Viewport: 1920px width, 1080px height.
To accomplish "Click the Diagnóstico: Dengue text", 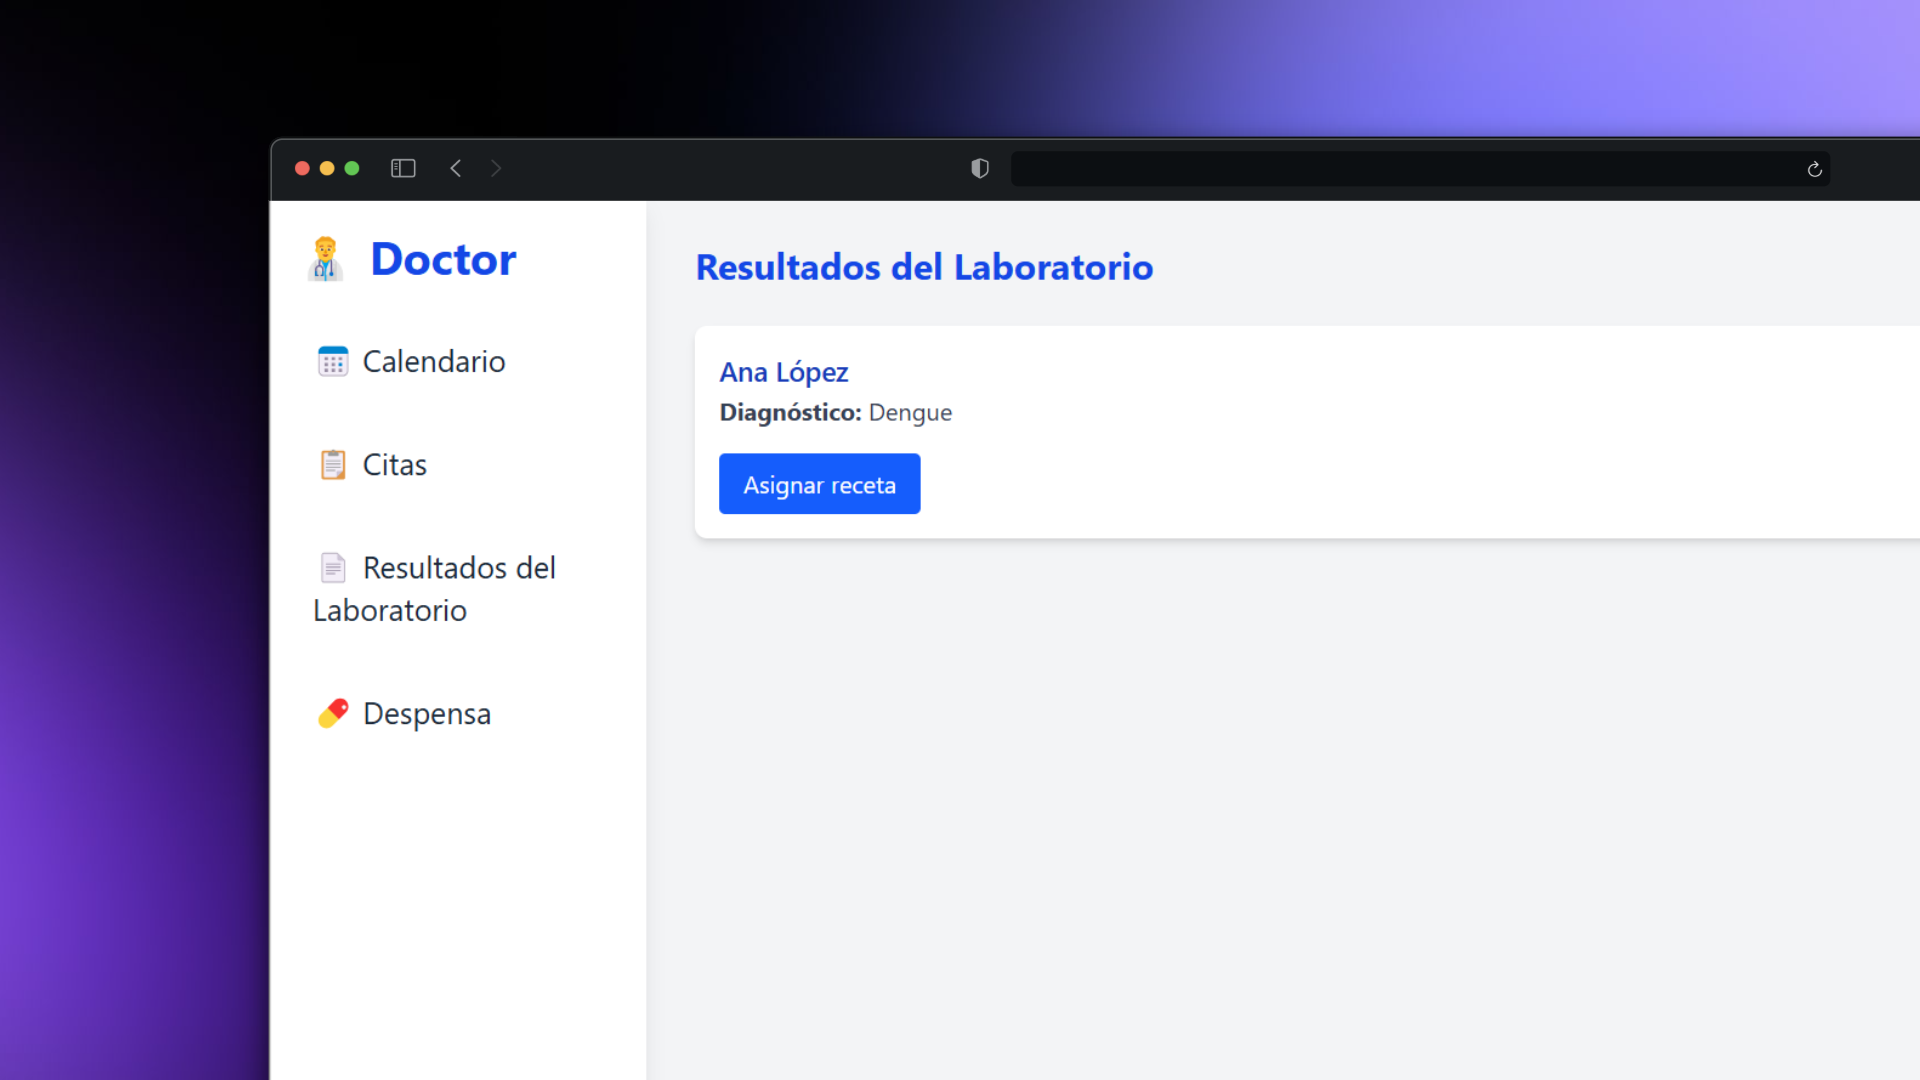I will pyautogui.click(x=836, y=412).
